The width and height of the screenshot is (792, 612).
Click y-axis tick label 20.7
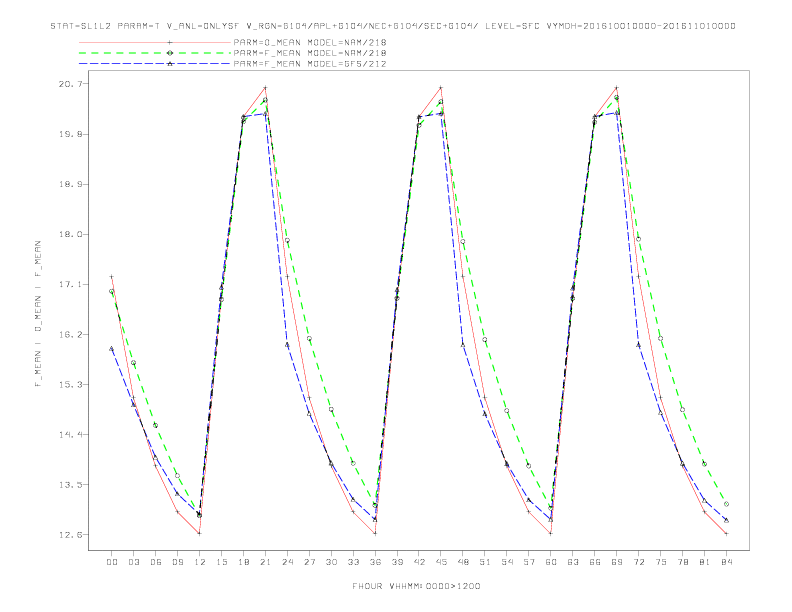[71, 84]
